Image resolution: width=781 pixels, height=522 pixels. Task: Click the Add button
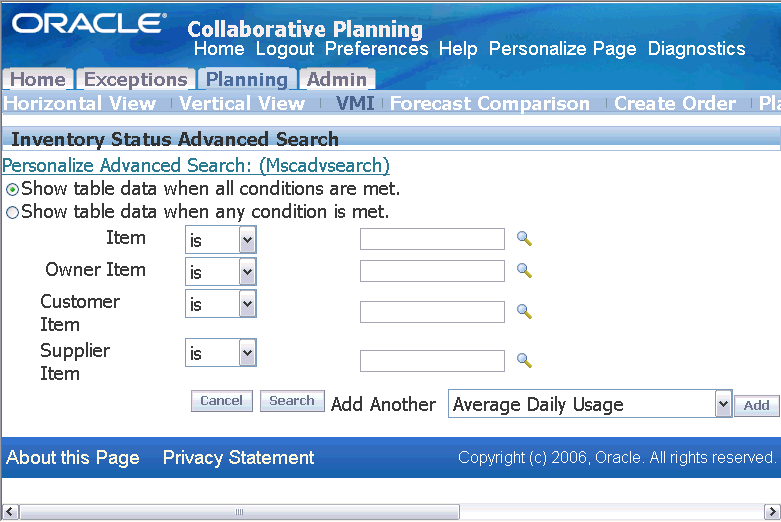click(x=757, y=405)
